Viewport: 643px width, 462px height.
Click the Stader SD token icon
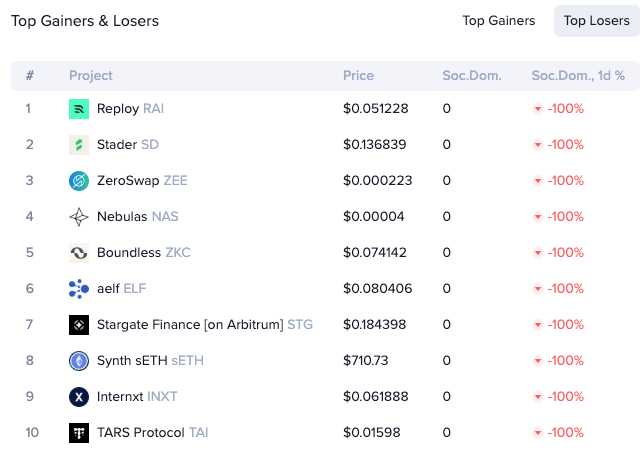click(79, 145)
